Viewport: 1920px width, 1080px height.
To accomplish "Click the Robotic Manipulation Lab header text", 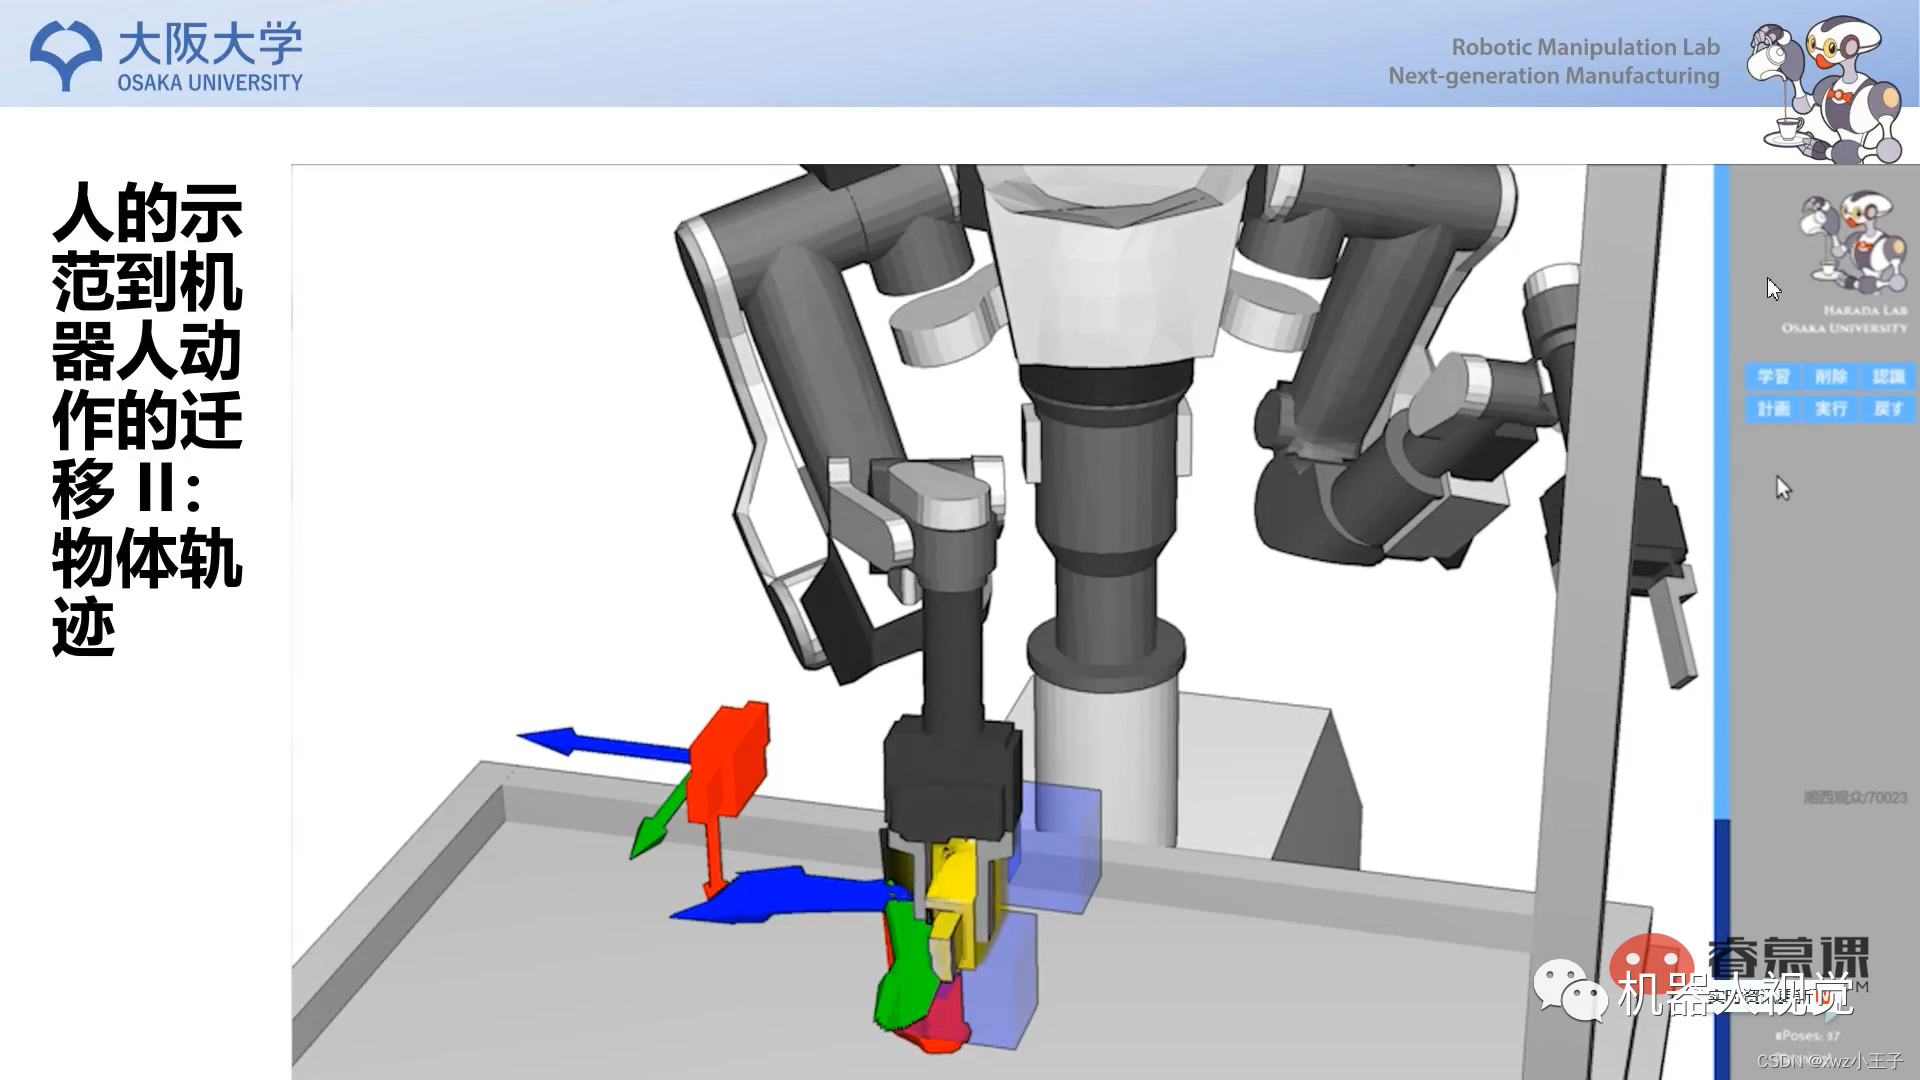I will 1584,47.
